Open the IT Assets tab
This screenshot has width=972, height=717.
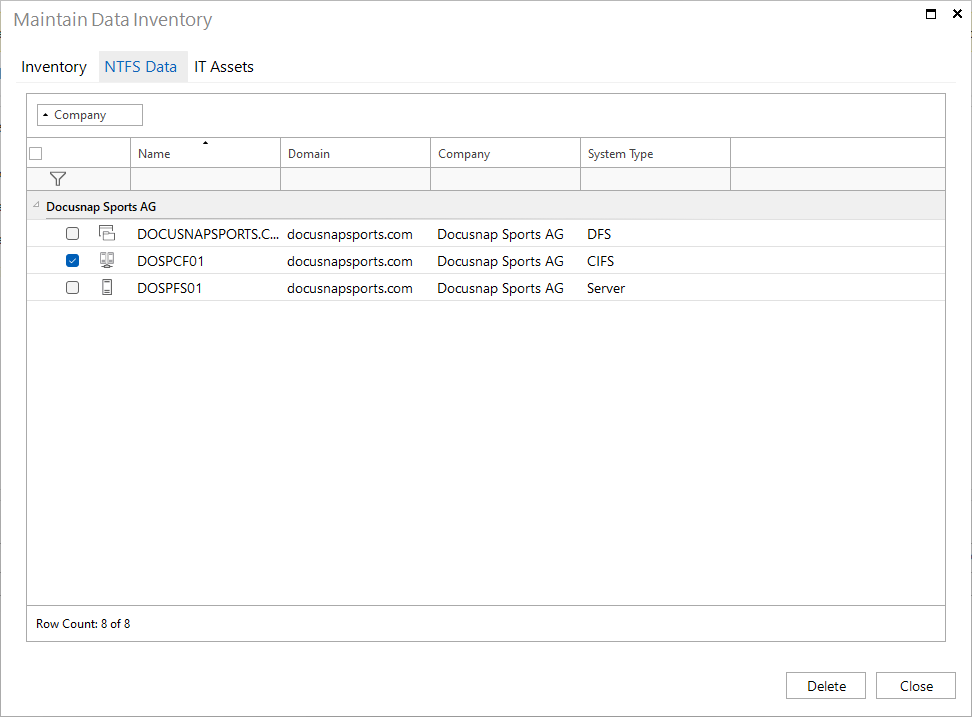click(224, 67)
